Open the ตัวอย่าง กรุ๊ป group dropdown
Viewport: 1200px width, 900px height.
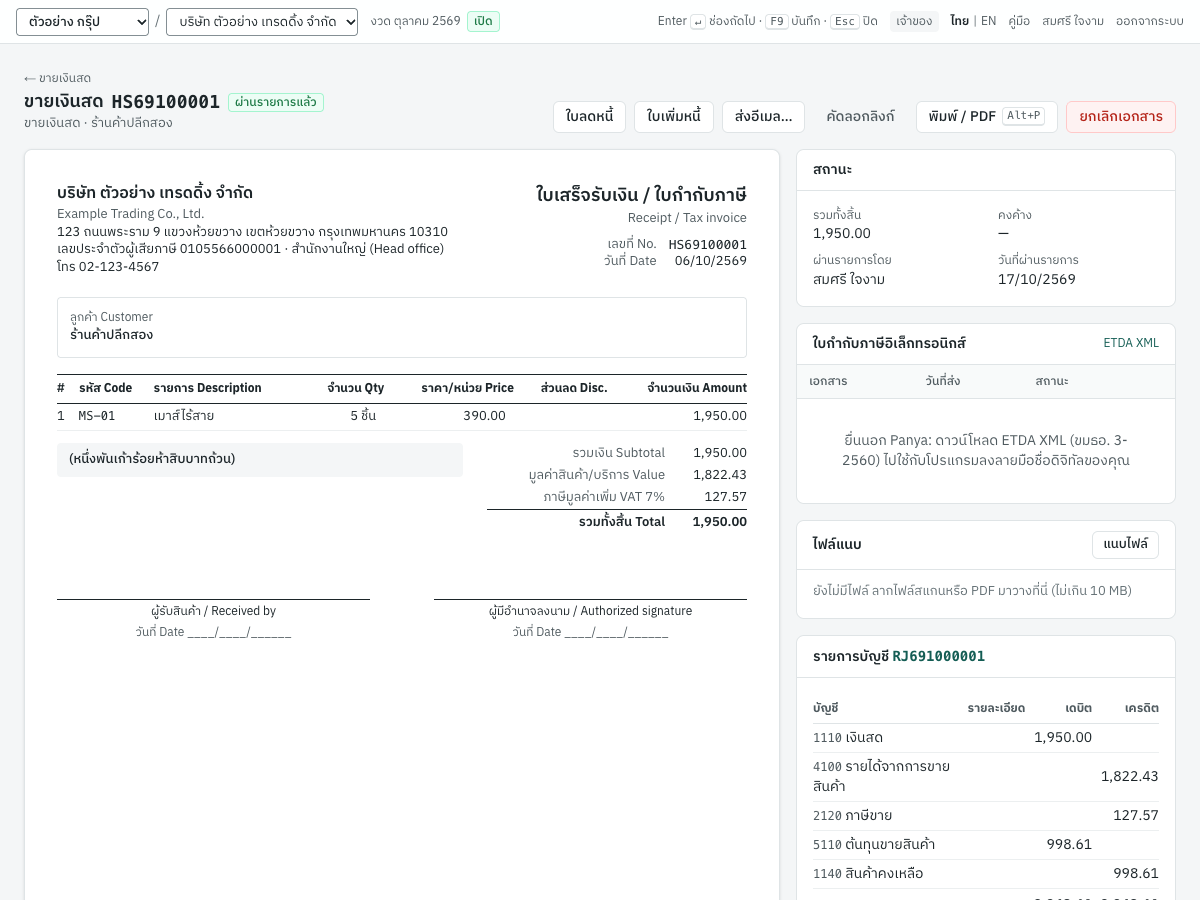82,22
